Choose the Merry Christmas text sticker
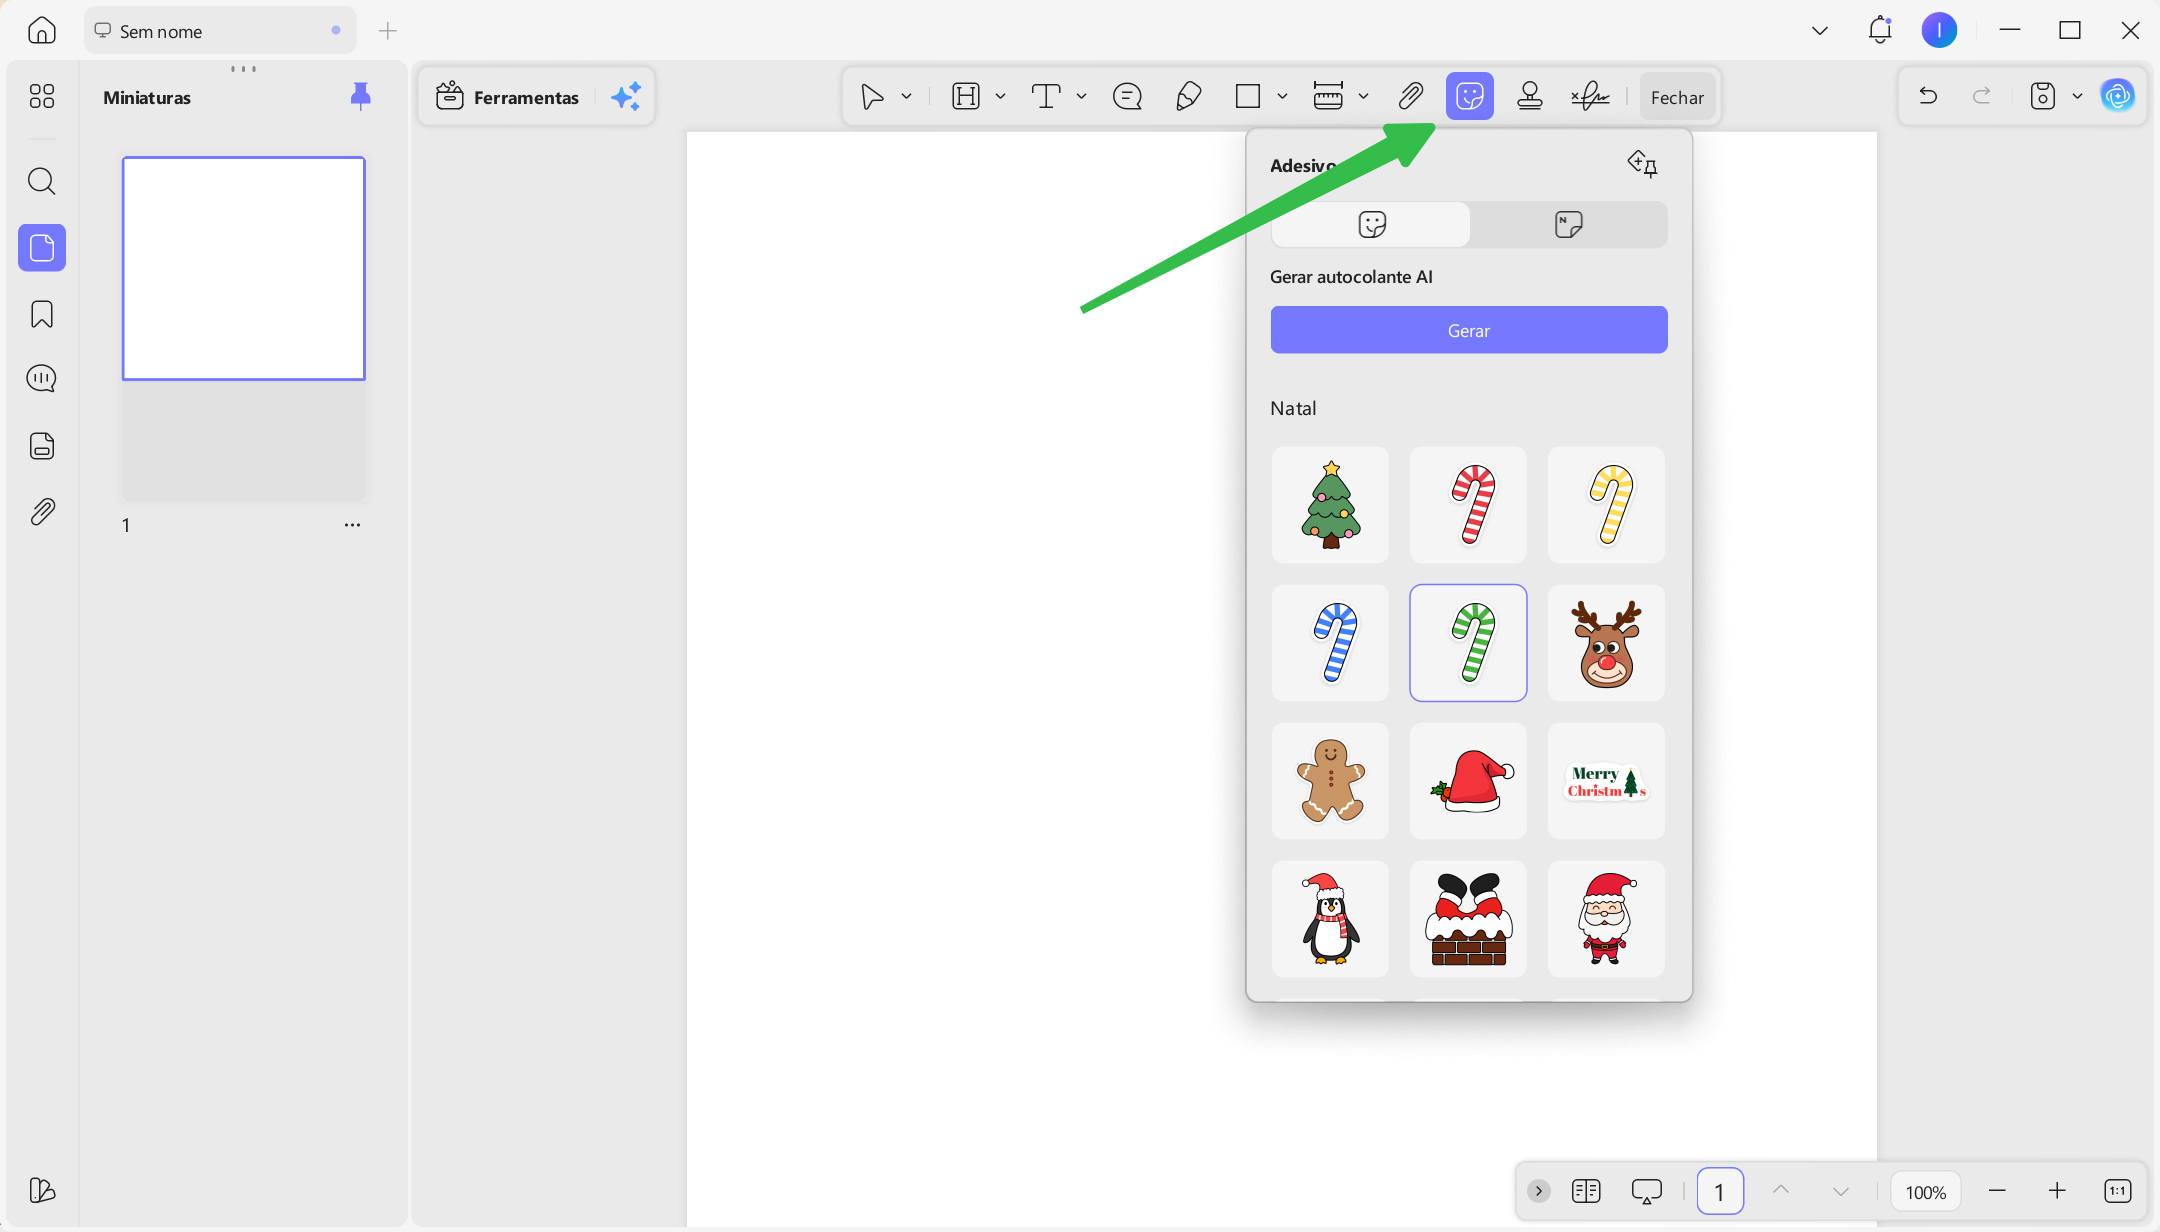Viewport: 2160px width, 1232px height. [x=1606, y=781]
